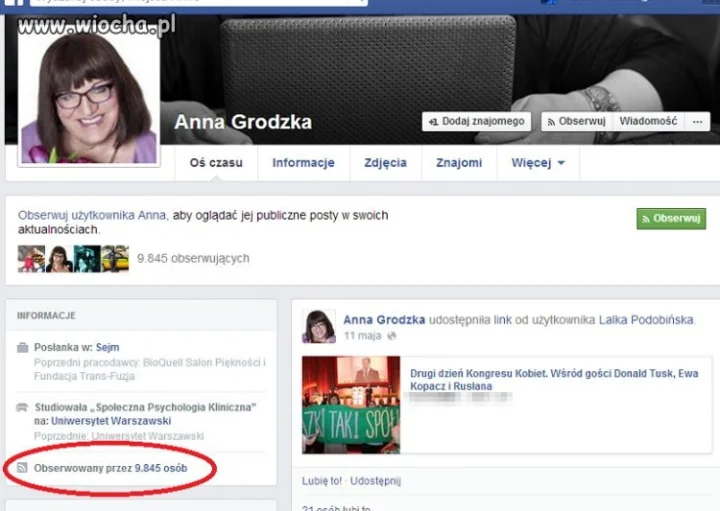Click the RSS followers icon in Informacje
This screenshot has width=720, height=511.
[x=22, y=468]
